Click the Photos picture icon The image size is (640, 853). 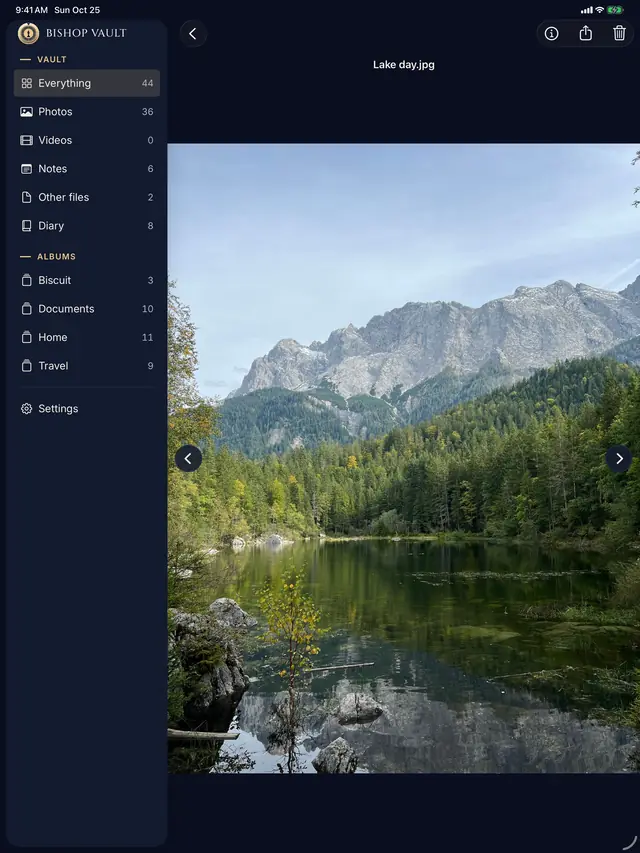(x=26, y=112)
